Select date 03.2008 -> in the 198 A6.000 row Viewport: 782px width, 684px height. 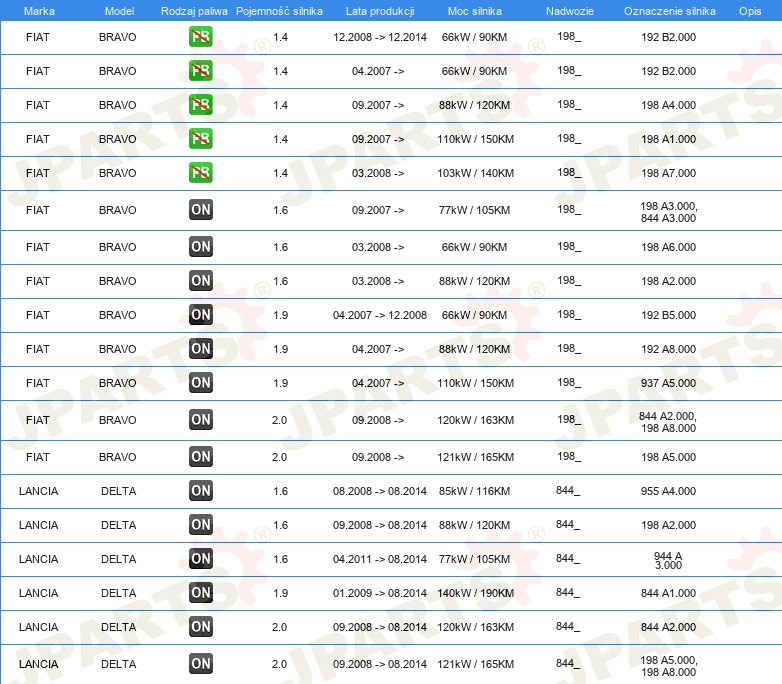click(378, 247)
